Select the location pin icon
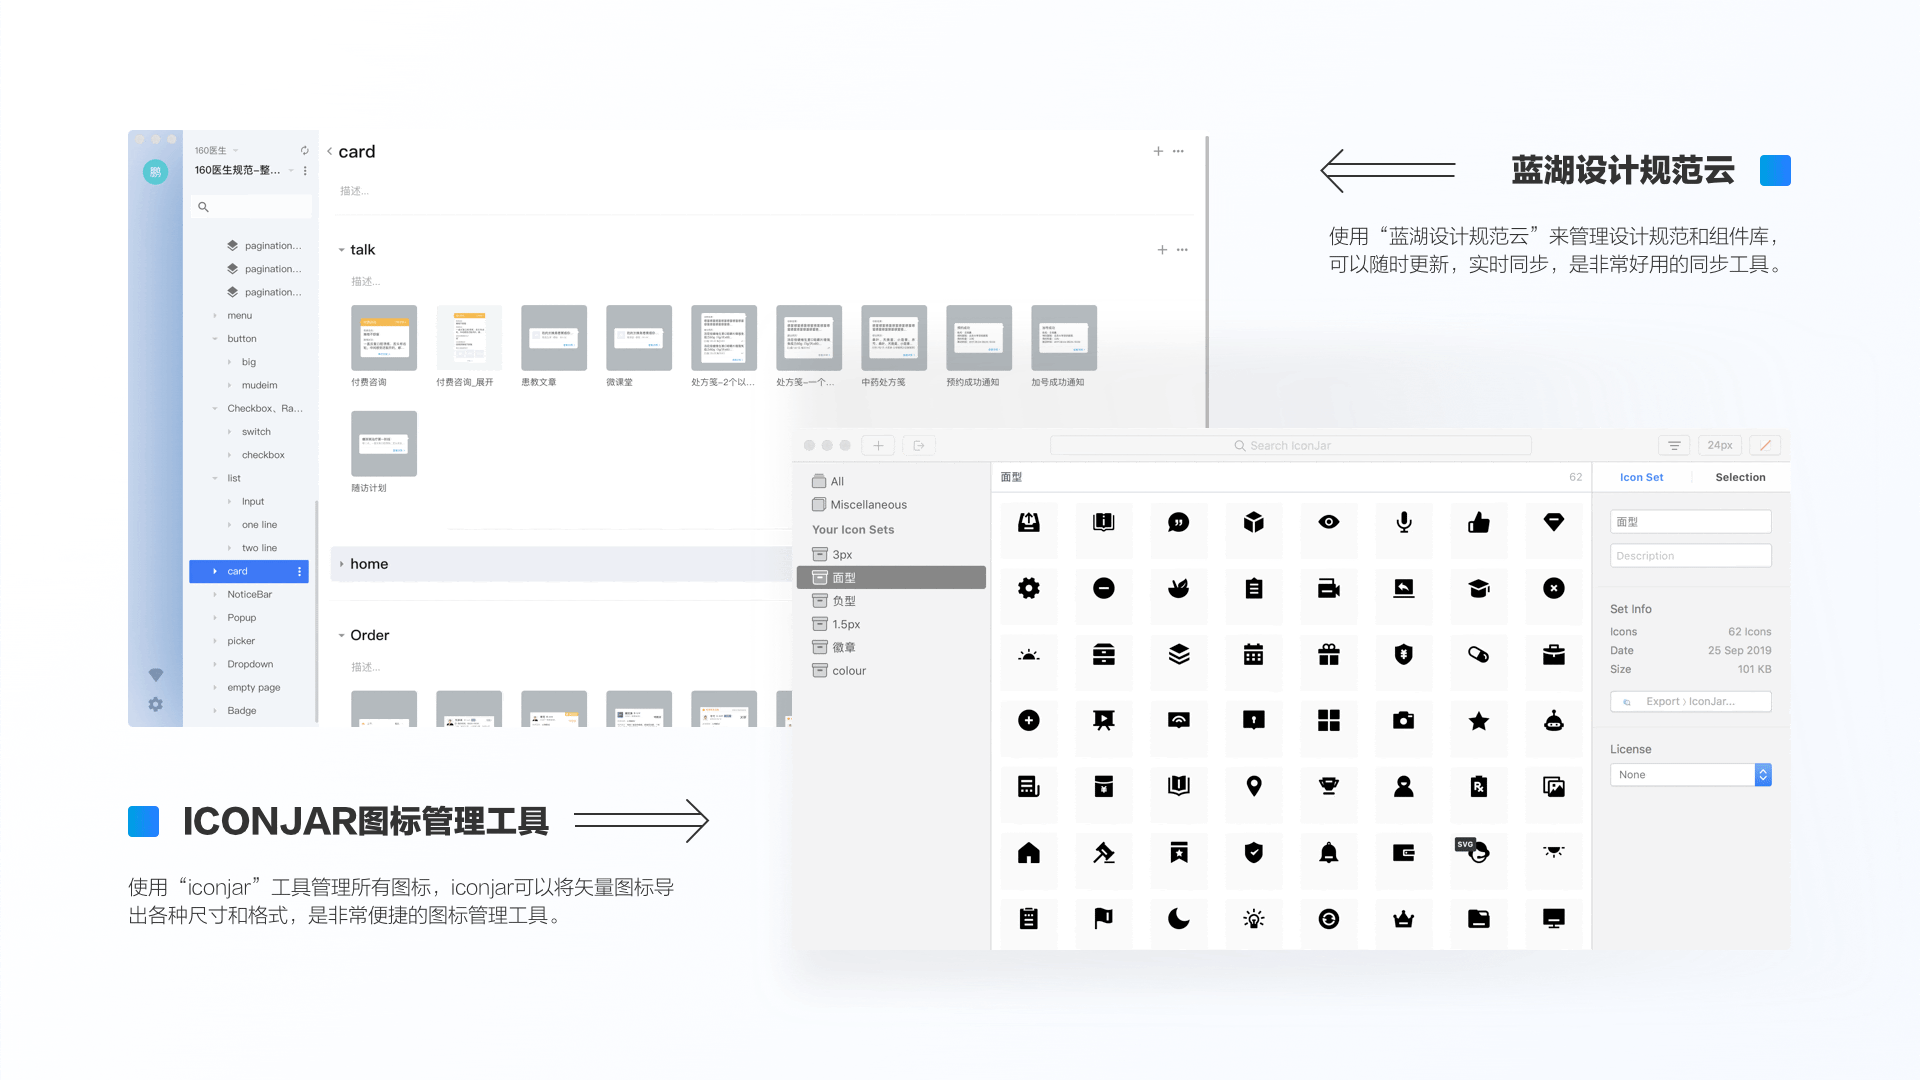The image size is (1920, 1080). (1253, 787)
